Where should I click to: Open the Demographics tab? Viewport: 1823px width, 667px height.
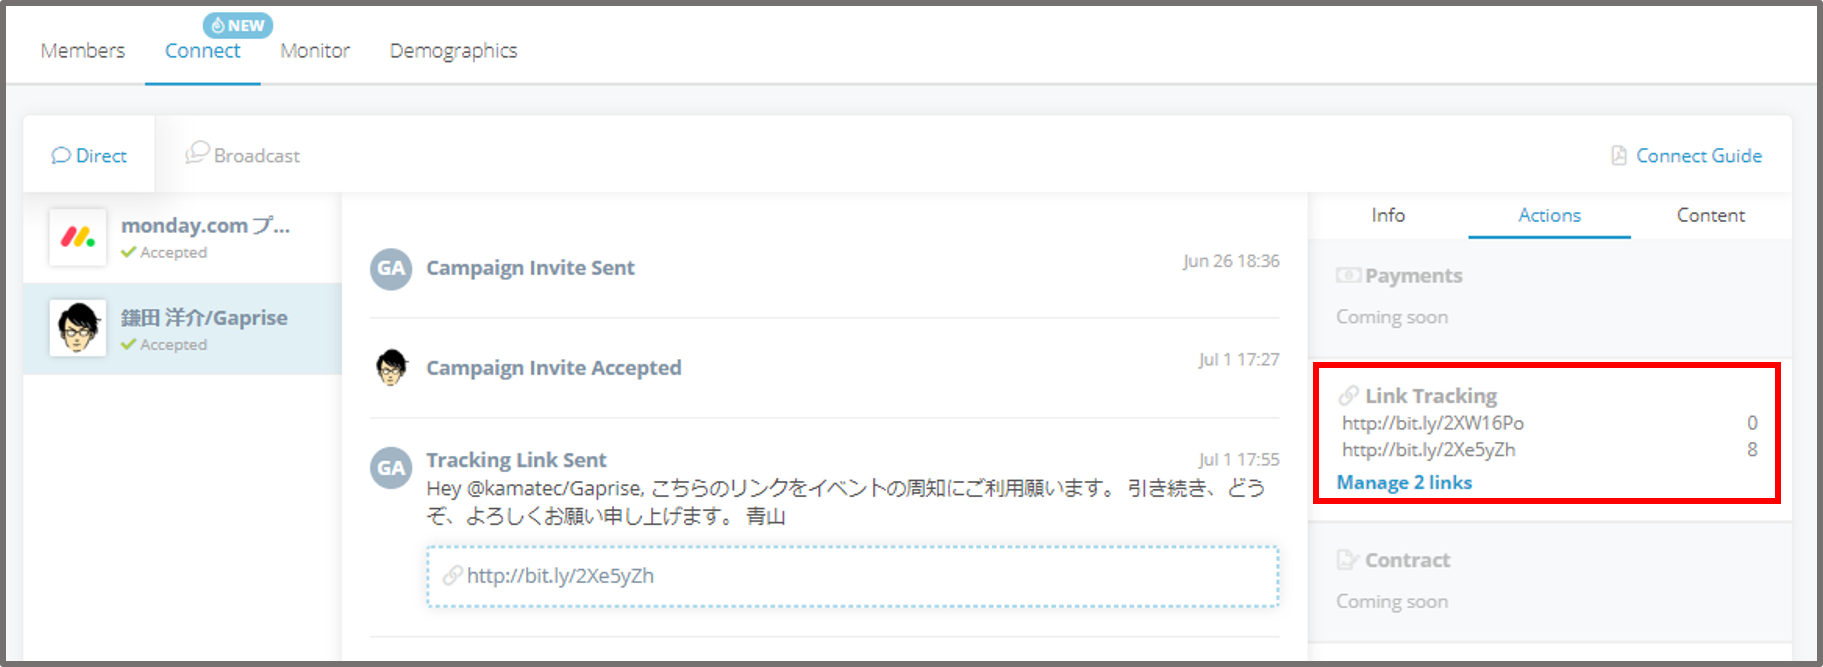point(453,51)
